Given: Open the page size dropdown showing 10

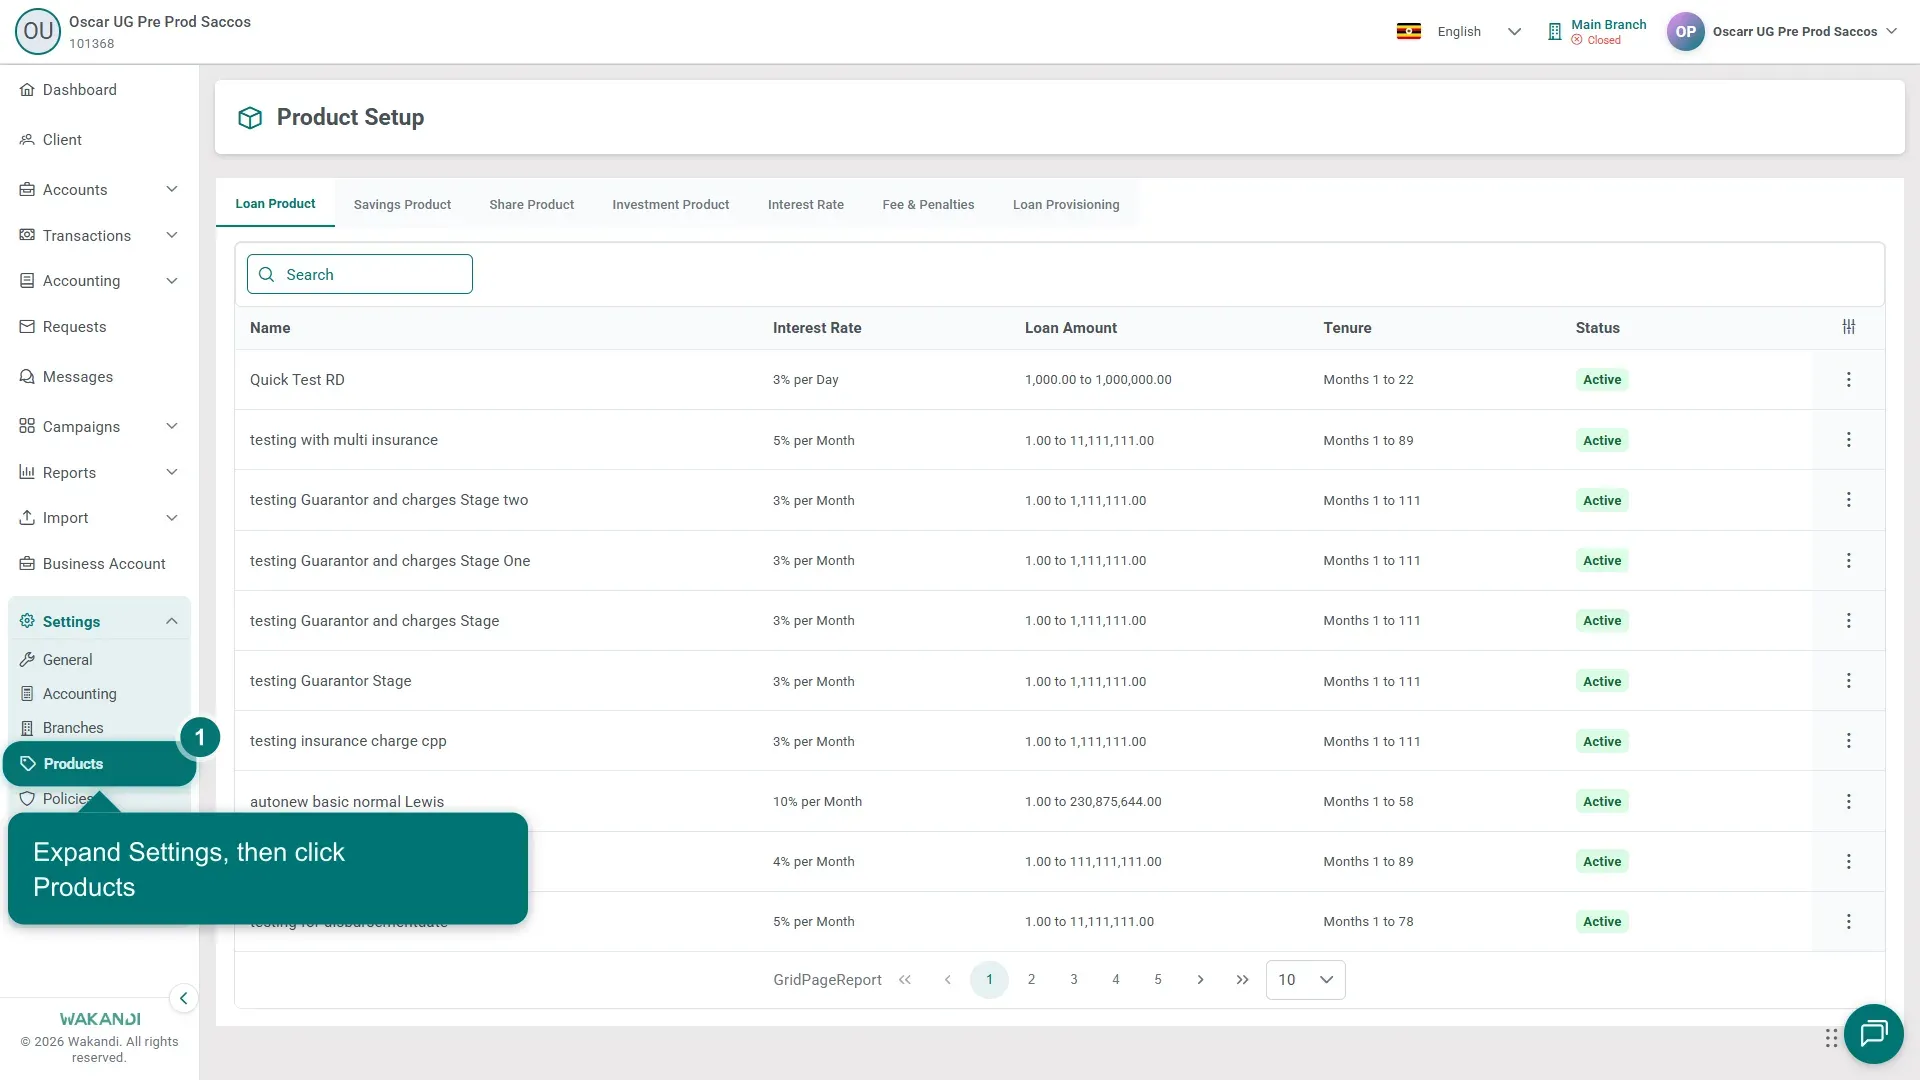Looking at the screenshot, I should click(1305, 980).
